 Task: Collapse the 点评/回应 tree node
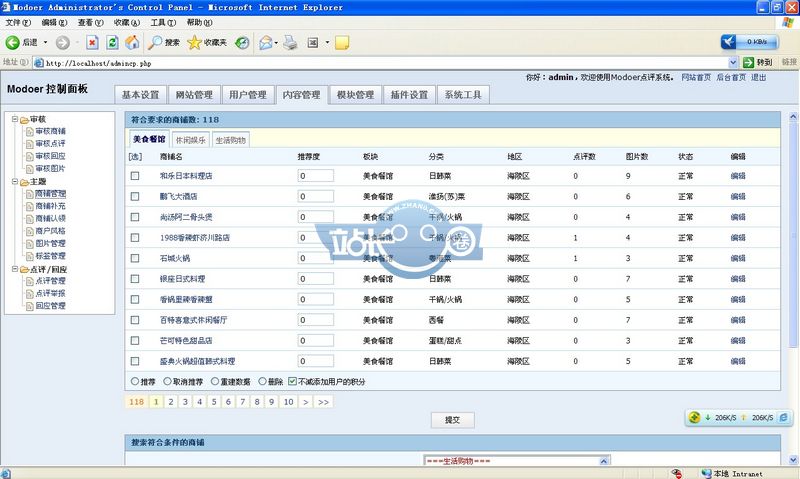(x=15, y=269)
